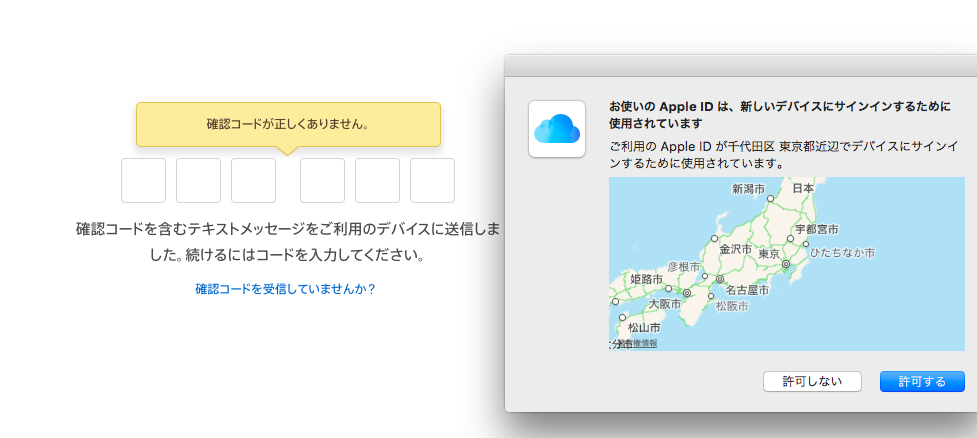Click the 姫路市 label on the map

coord(646,279)
